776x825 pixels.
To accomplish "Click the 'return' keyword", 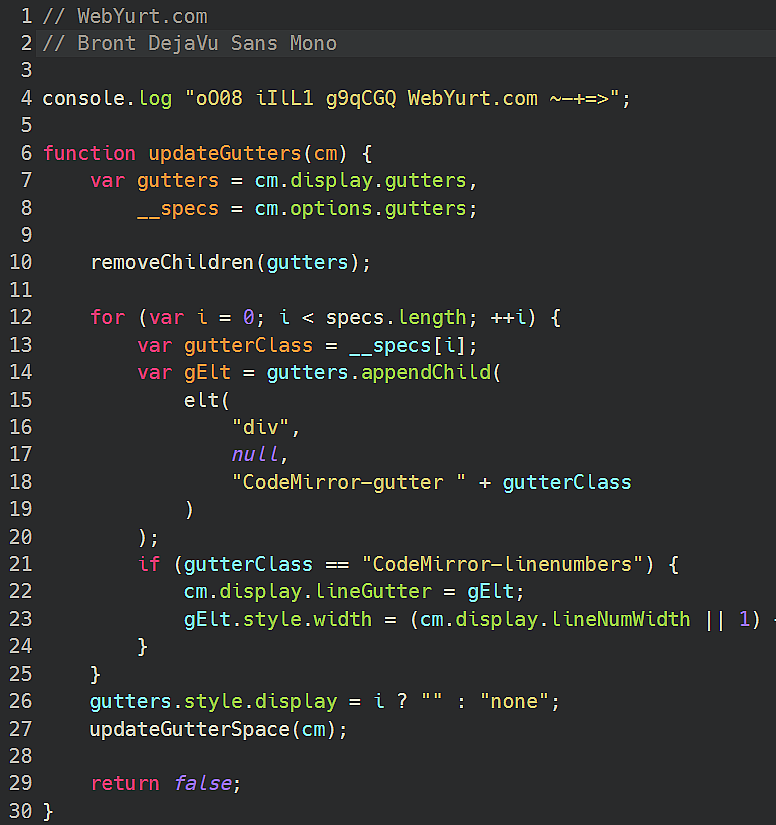I will click(125, 783).
